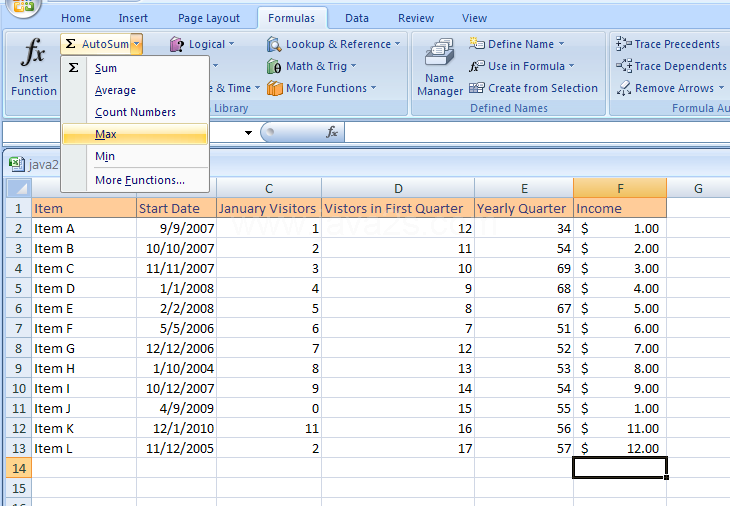Open Math & Trig functions
The image size is (730, 506).
tap(312, 66)
